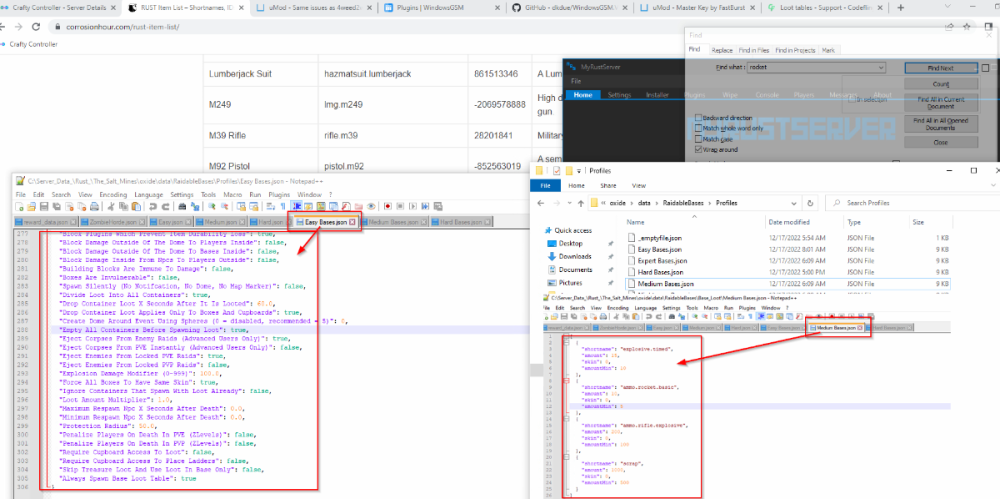
Task: Click Undo icon in left Notepad++ toolbar
Action: 153,206
